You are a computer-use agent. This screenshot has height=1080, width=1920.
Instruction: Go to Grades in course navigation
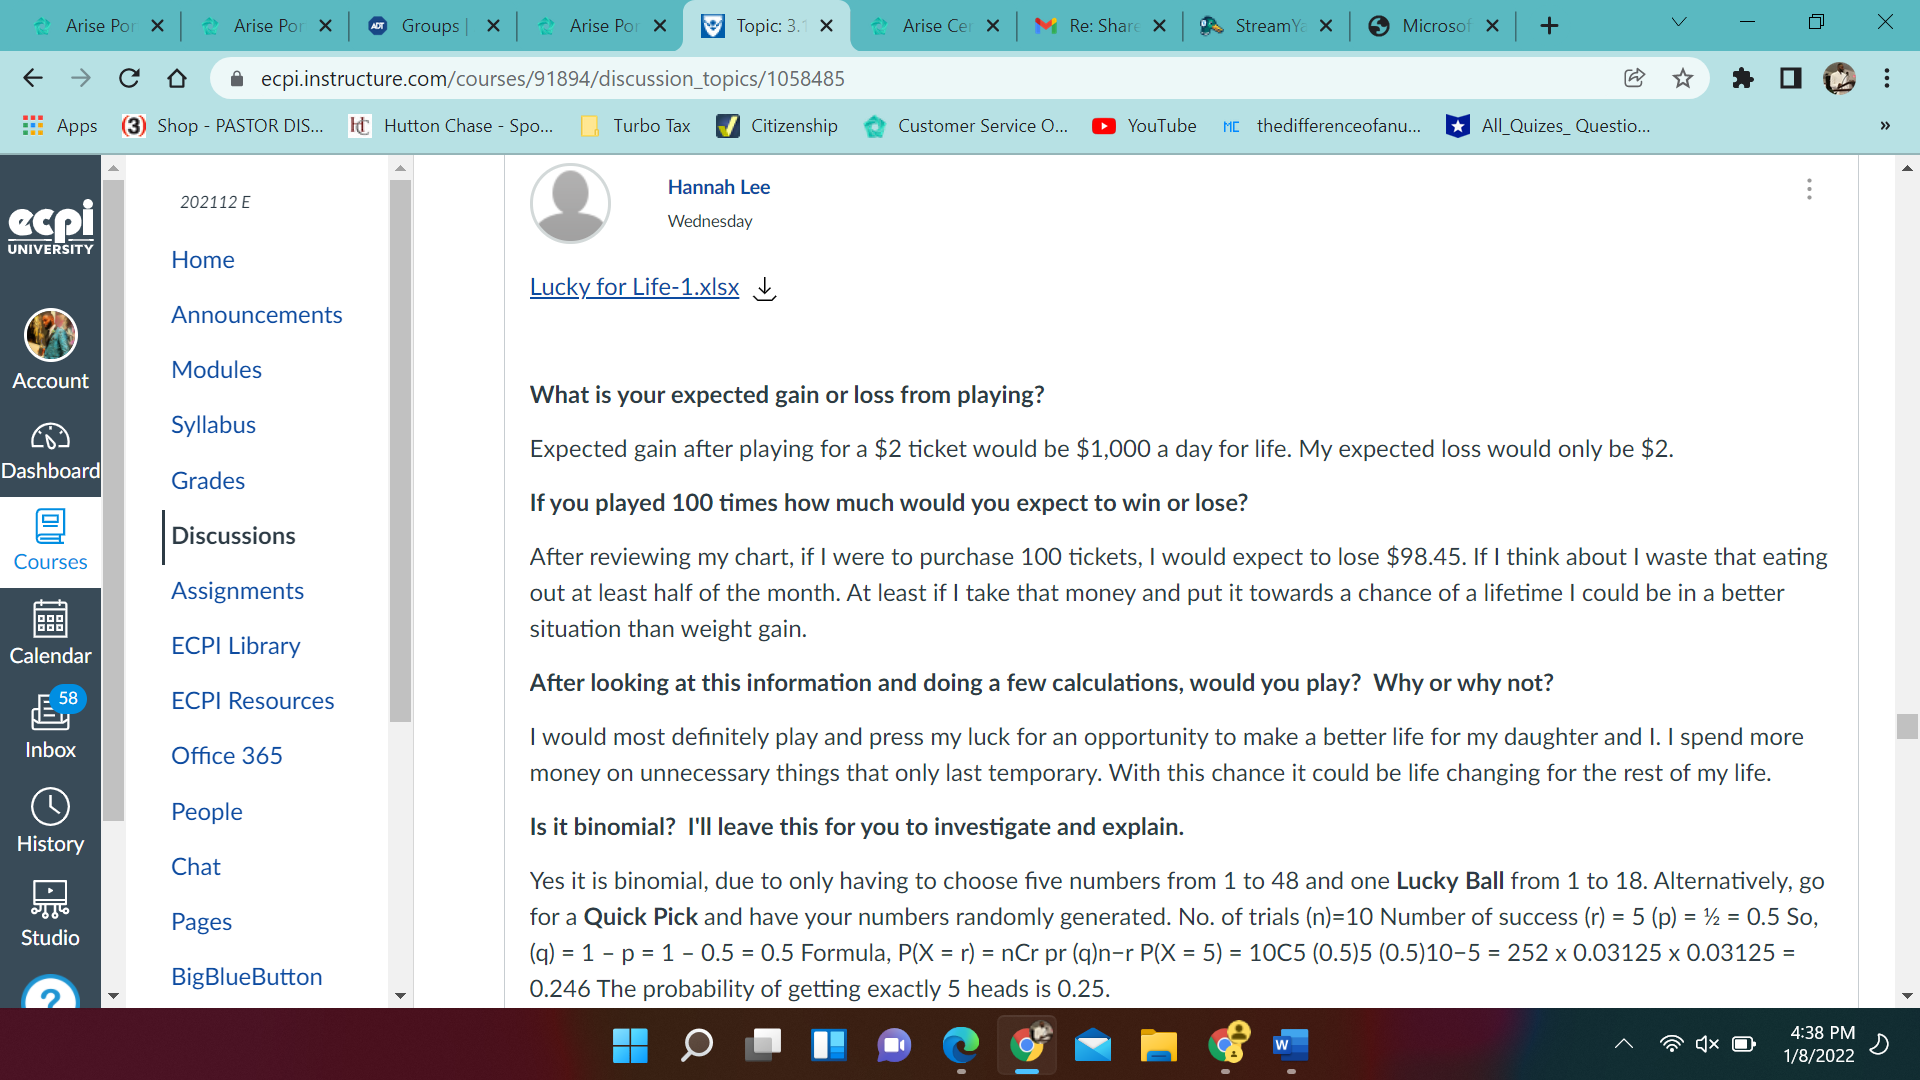coord(208,480)
